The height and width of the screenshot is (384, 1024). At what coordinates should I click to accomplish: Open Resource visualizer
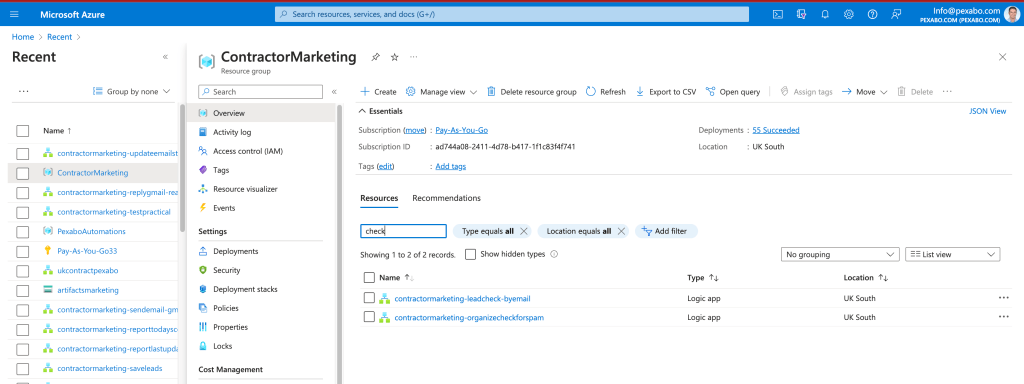[245, 189]
